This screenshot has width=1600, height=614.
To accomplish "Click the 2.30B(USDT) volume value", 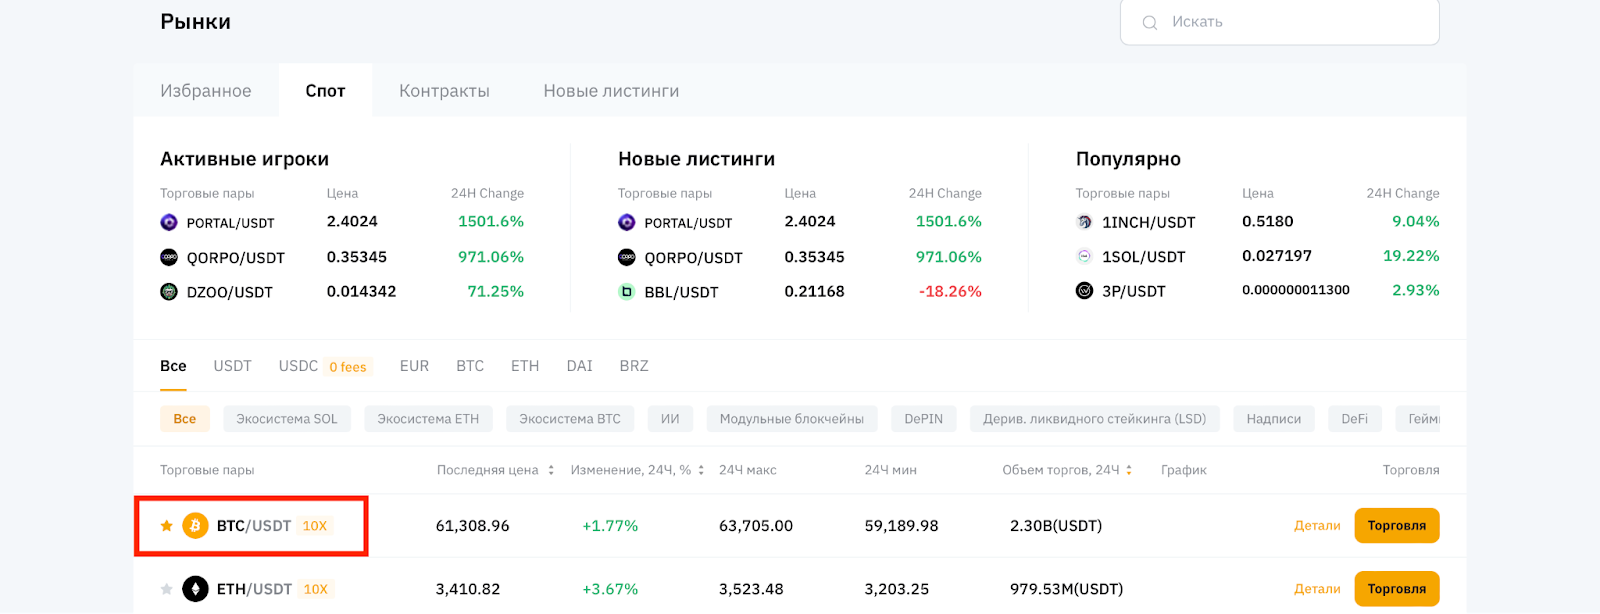I will [1056, 526].
